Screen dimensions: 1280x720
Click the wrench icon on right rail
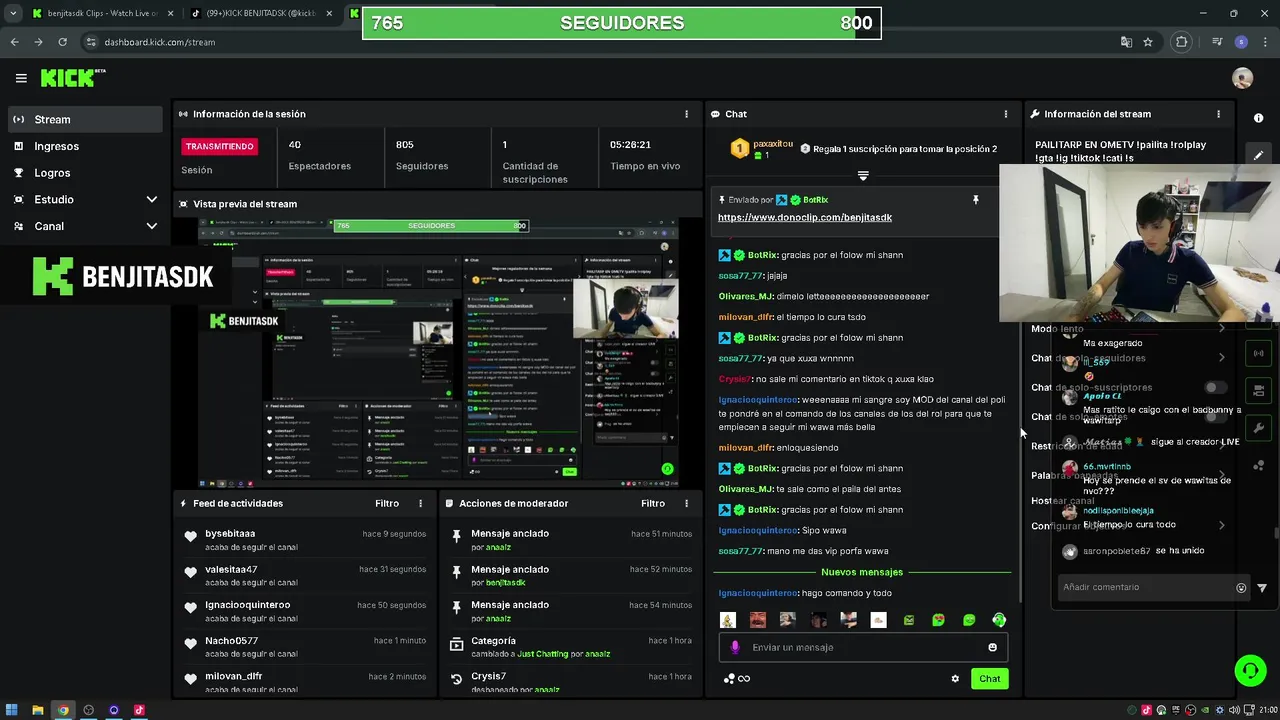click(1258, 428)
